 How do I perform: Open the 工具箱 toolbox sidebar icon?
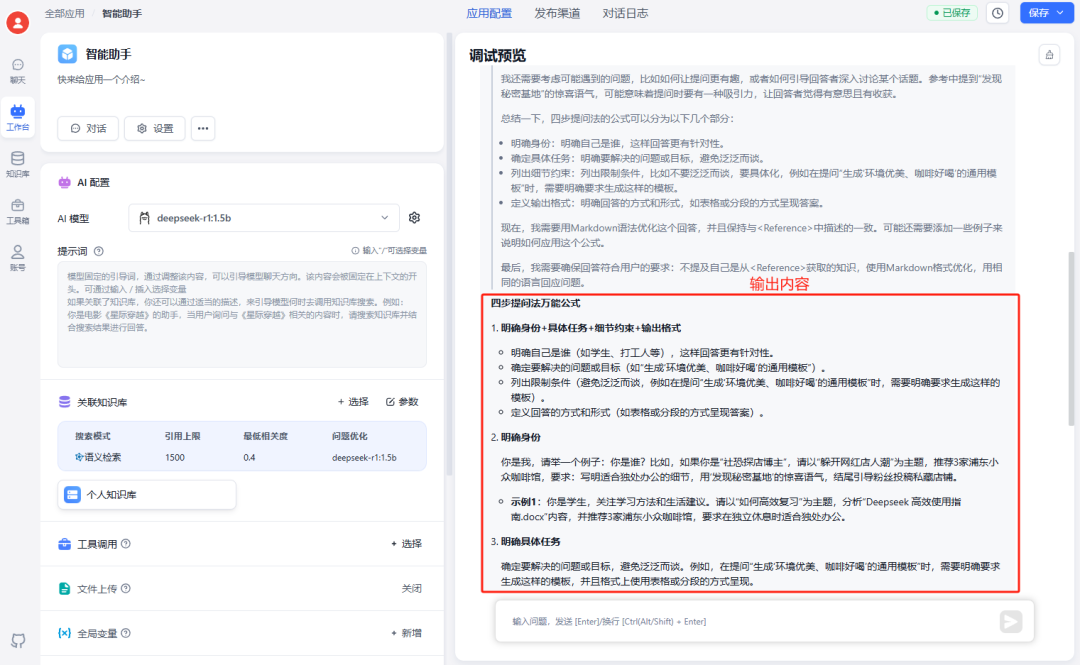18,212
